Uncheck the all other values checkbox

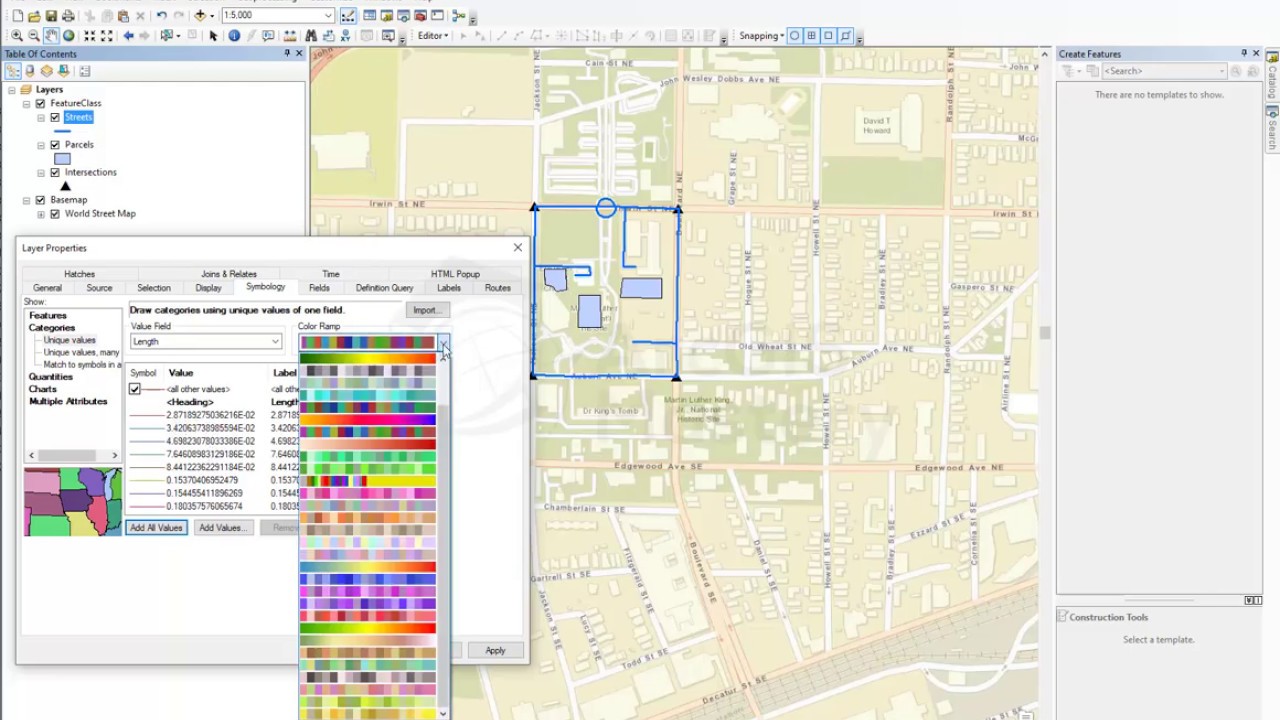tap(135, 389)
